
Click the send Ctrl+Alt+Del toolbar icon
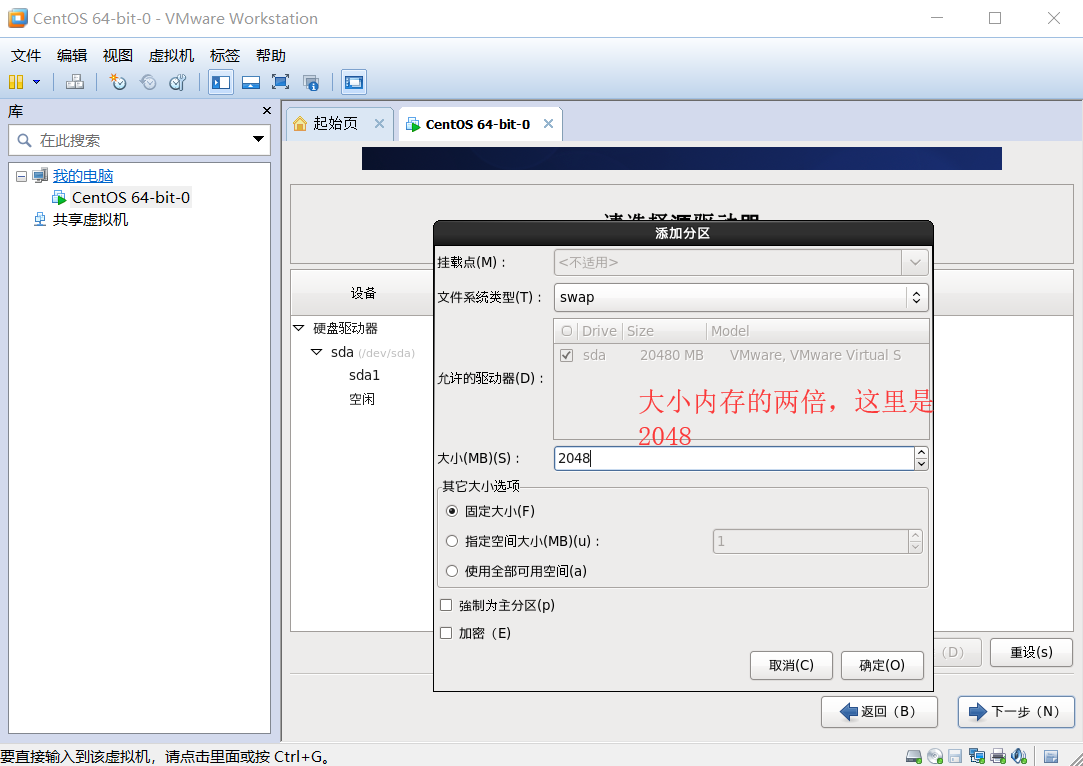tap(75, 82)
